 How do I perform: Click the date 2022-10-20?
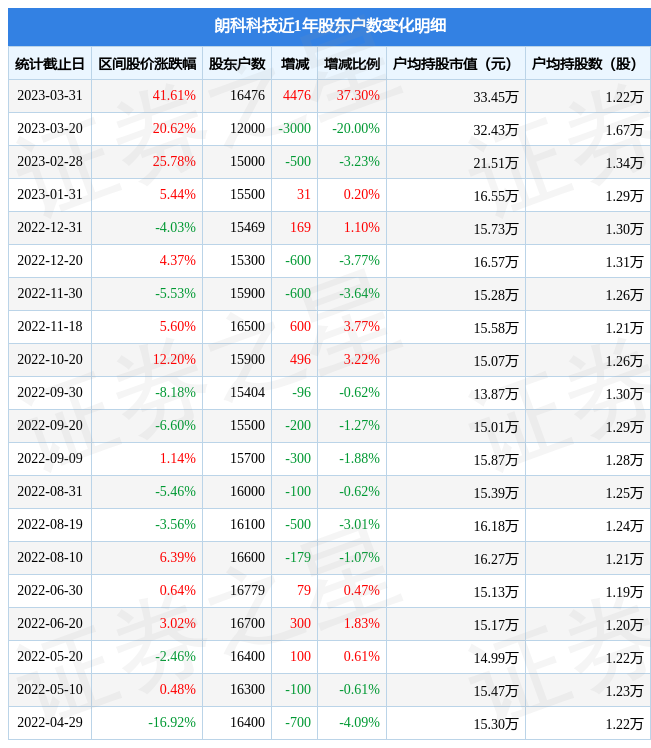click(x=50, y=359)
